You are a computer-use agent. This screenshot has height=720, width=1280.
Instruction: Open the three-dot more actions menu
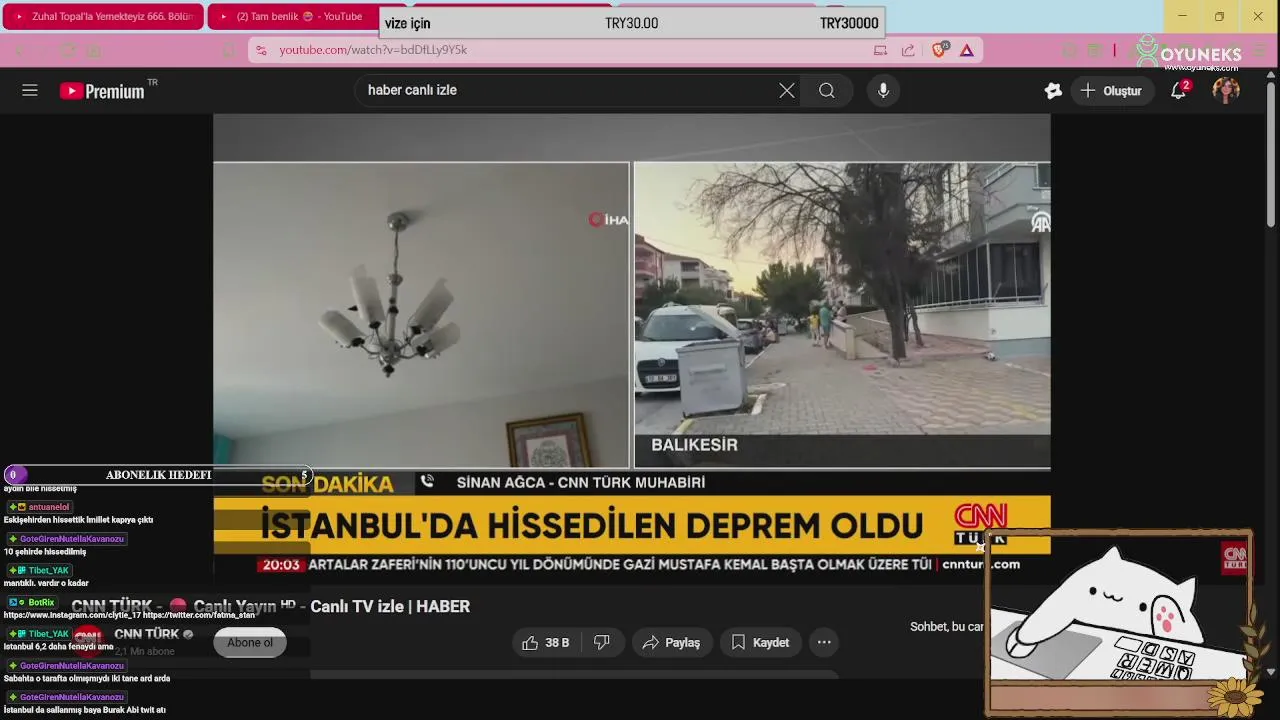(x=824, y=643)
